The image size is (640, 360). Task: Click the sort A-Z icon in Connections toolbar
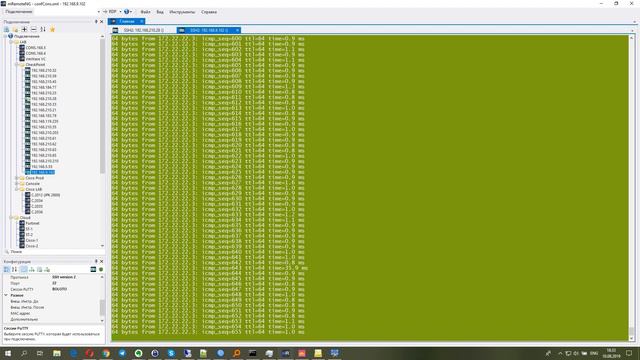[43, 29]
